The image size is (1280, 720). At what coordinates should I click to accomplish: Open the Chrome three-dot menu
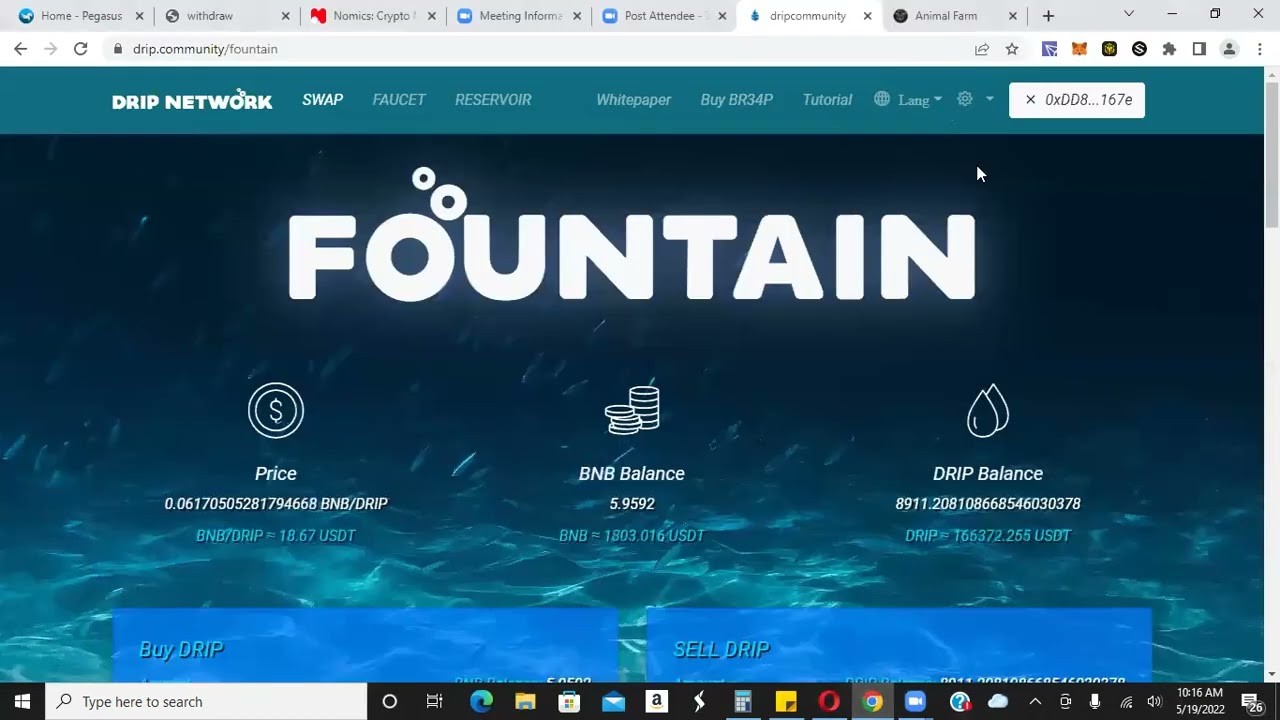click(x=1259, y=49)
